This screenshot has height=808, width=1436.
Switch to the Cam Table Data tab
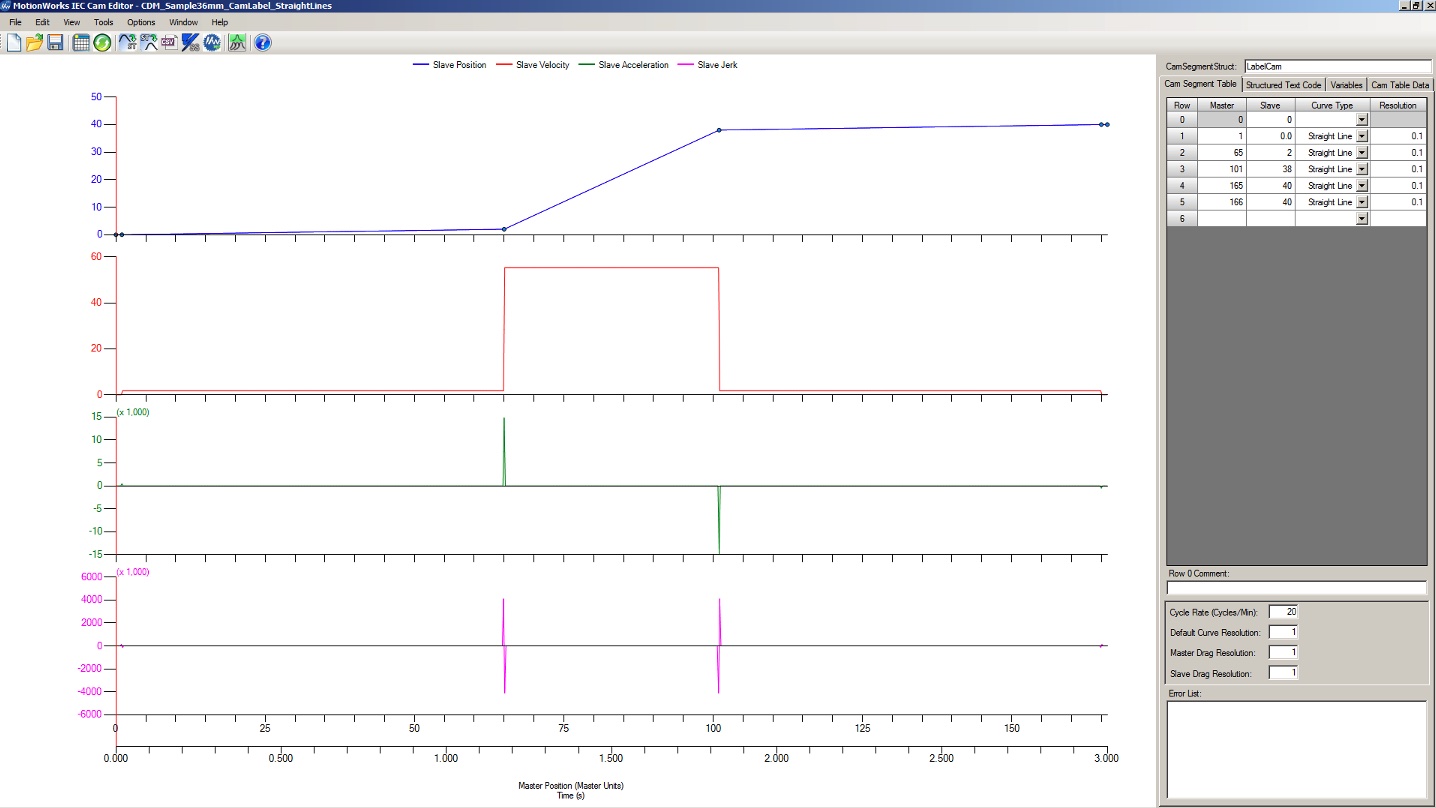(1400, 85)
